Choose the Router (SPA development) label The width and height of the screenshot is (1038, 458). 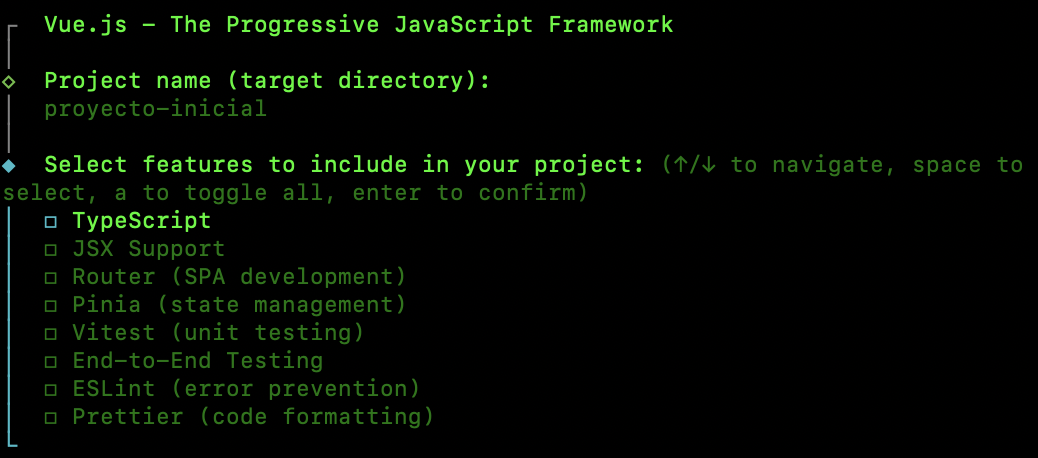click(x=239, y=277)
